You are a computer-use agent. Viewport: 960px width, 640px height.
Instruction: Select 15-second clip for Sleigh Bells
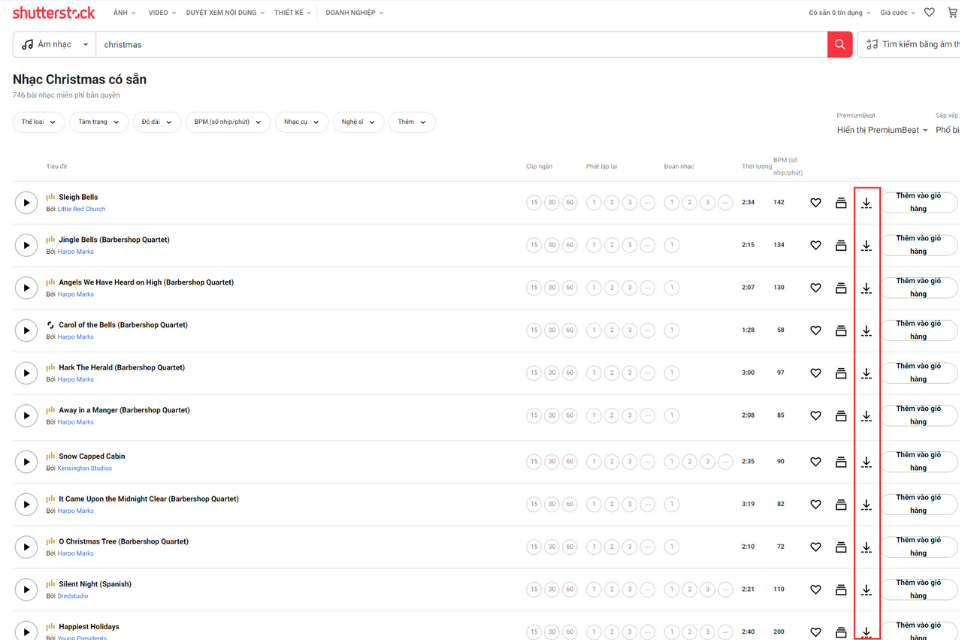click(x=534, y=203)
